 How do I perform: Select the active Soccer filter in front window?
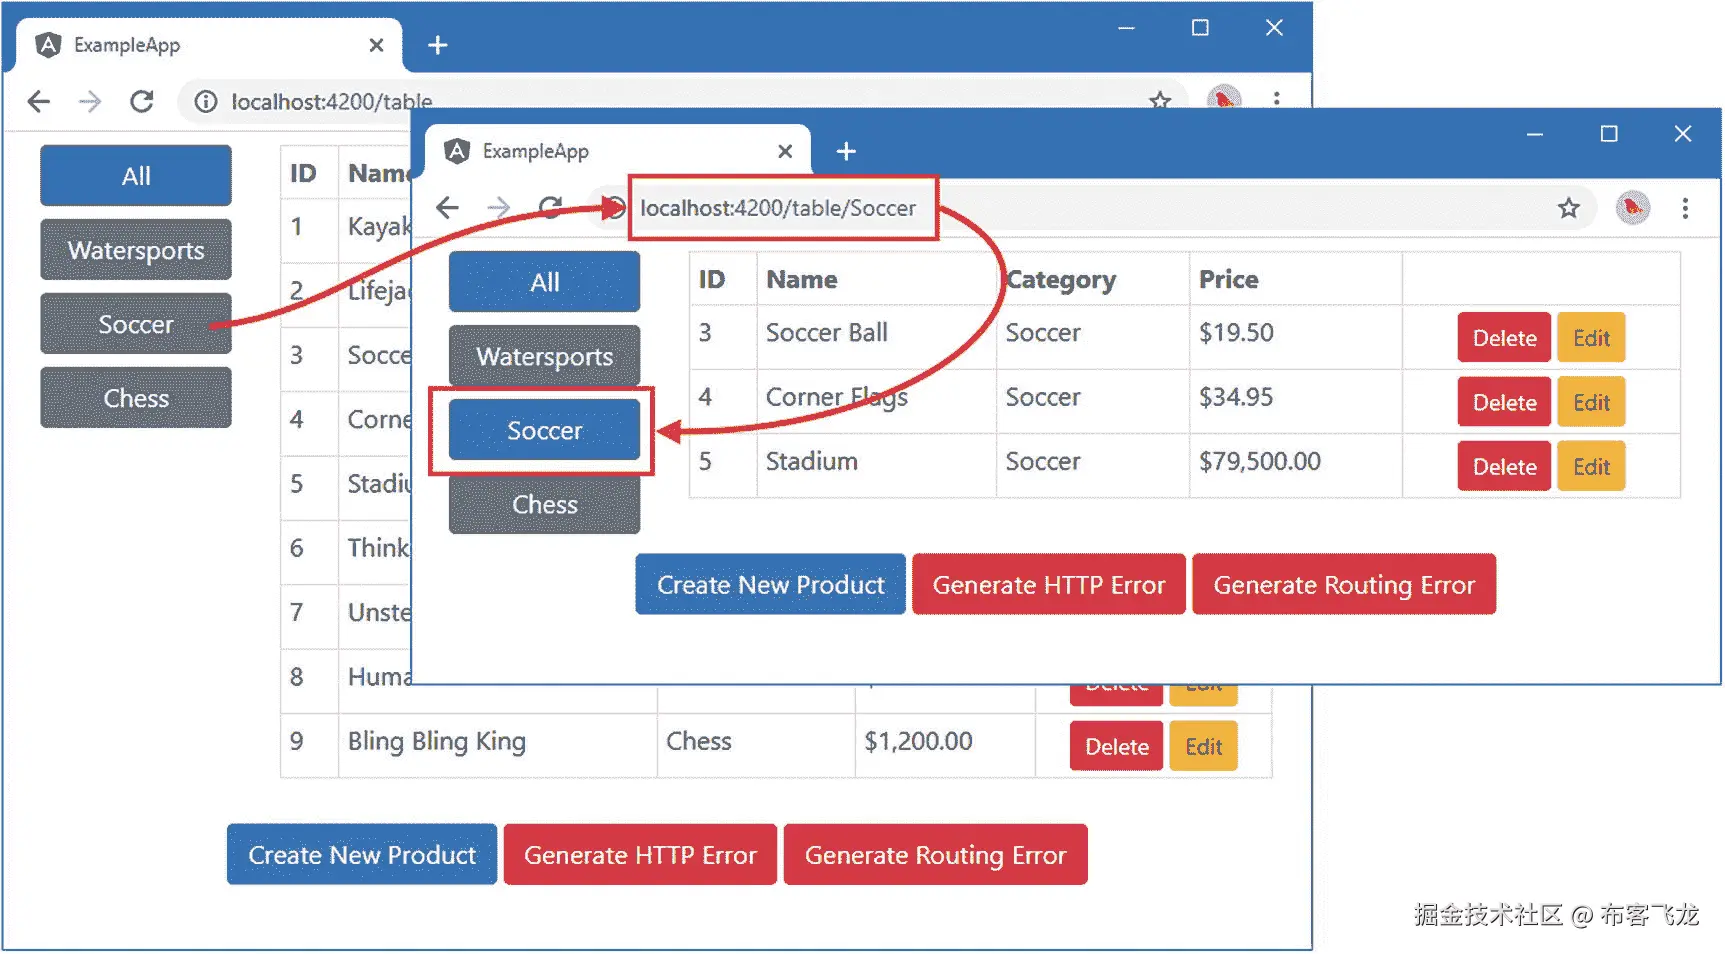pos(544,430)
